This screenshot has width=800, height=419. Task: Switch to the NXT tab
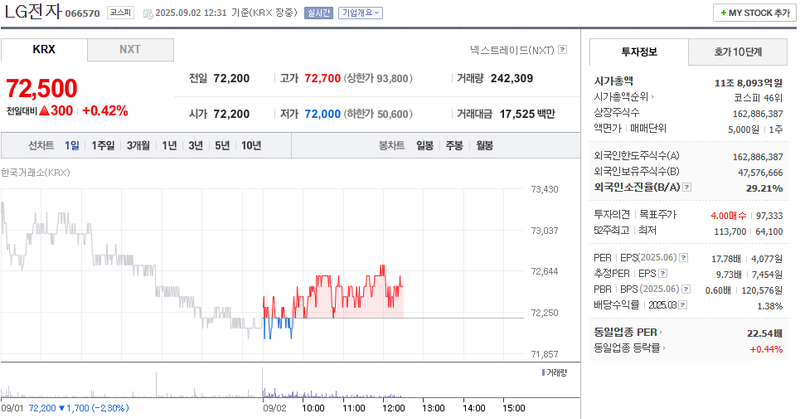click(130, 50)
